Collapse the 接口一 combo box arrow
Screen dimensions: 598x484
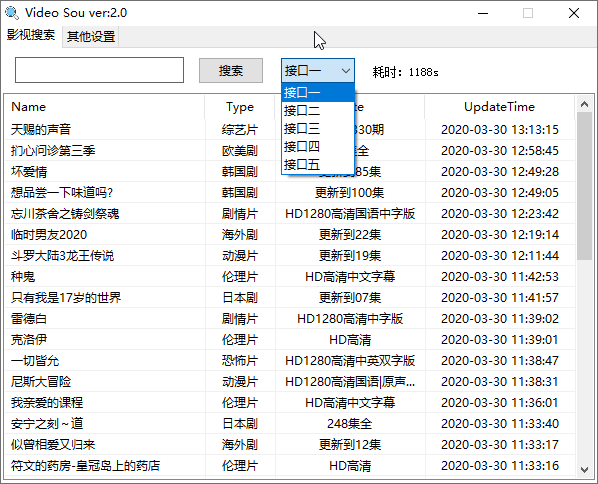point(346,71)
